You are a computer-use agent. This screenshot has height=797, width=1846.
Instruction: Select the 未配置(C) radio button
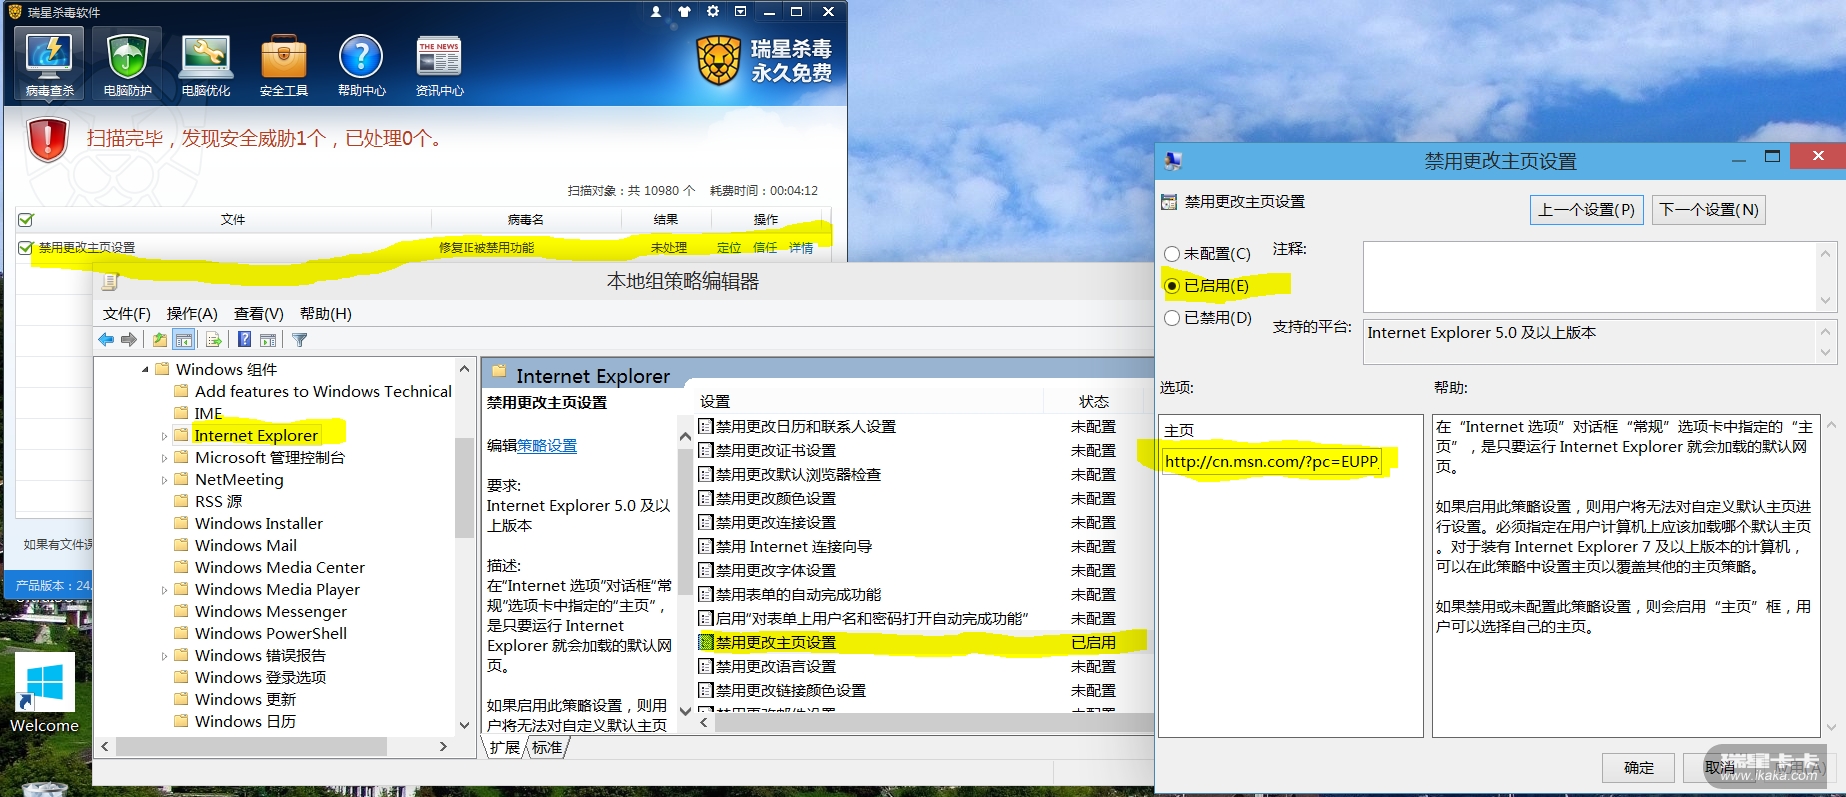click(1172, 254)
